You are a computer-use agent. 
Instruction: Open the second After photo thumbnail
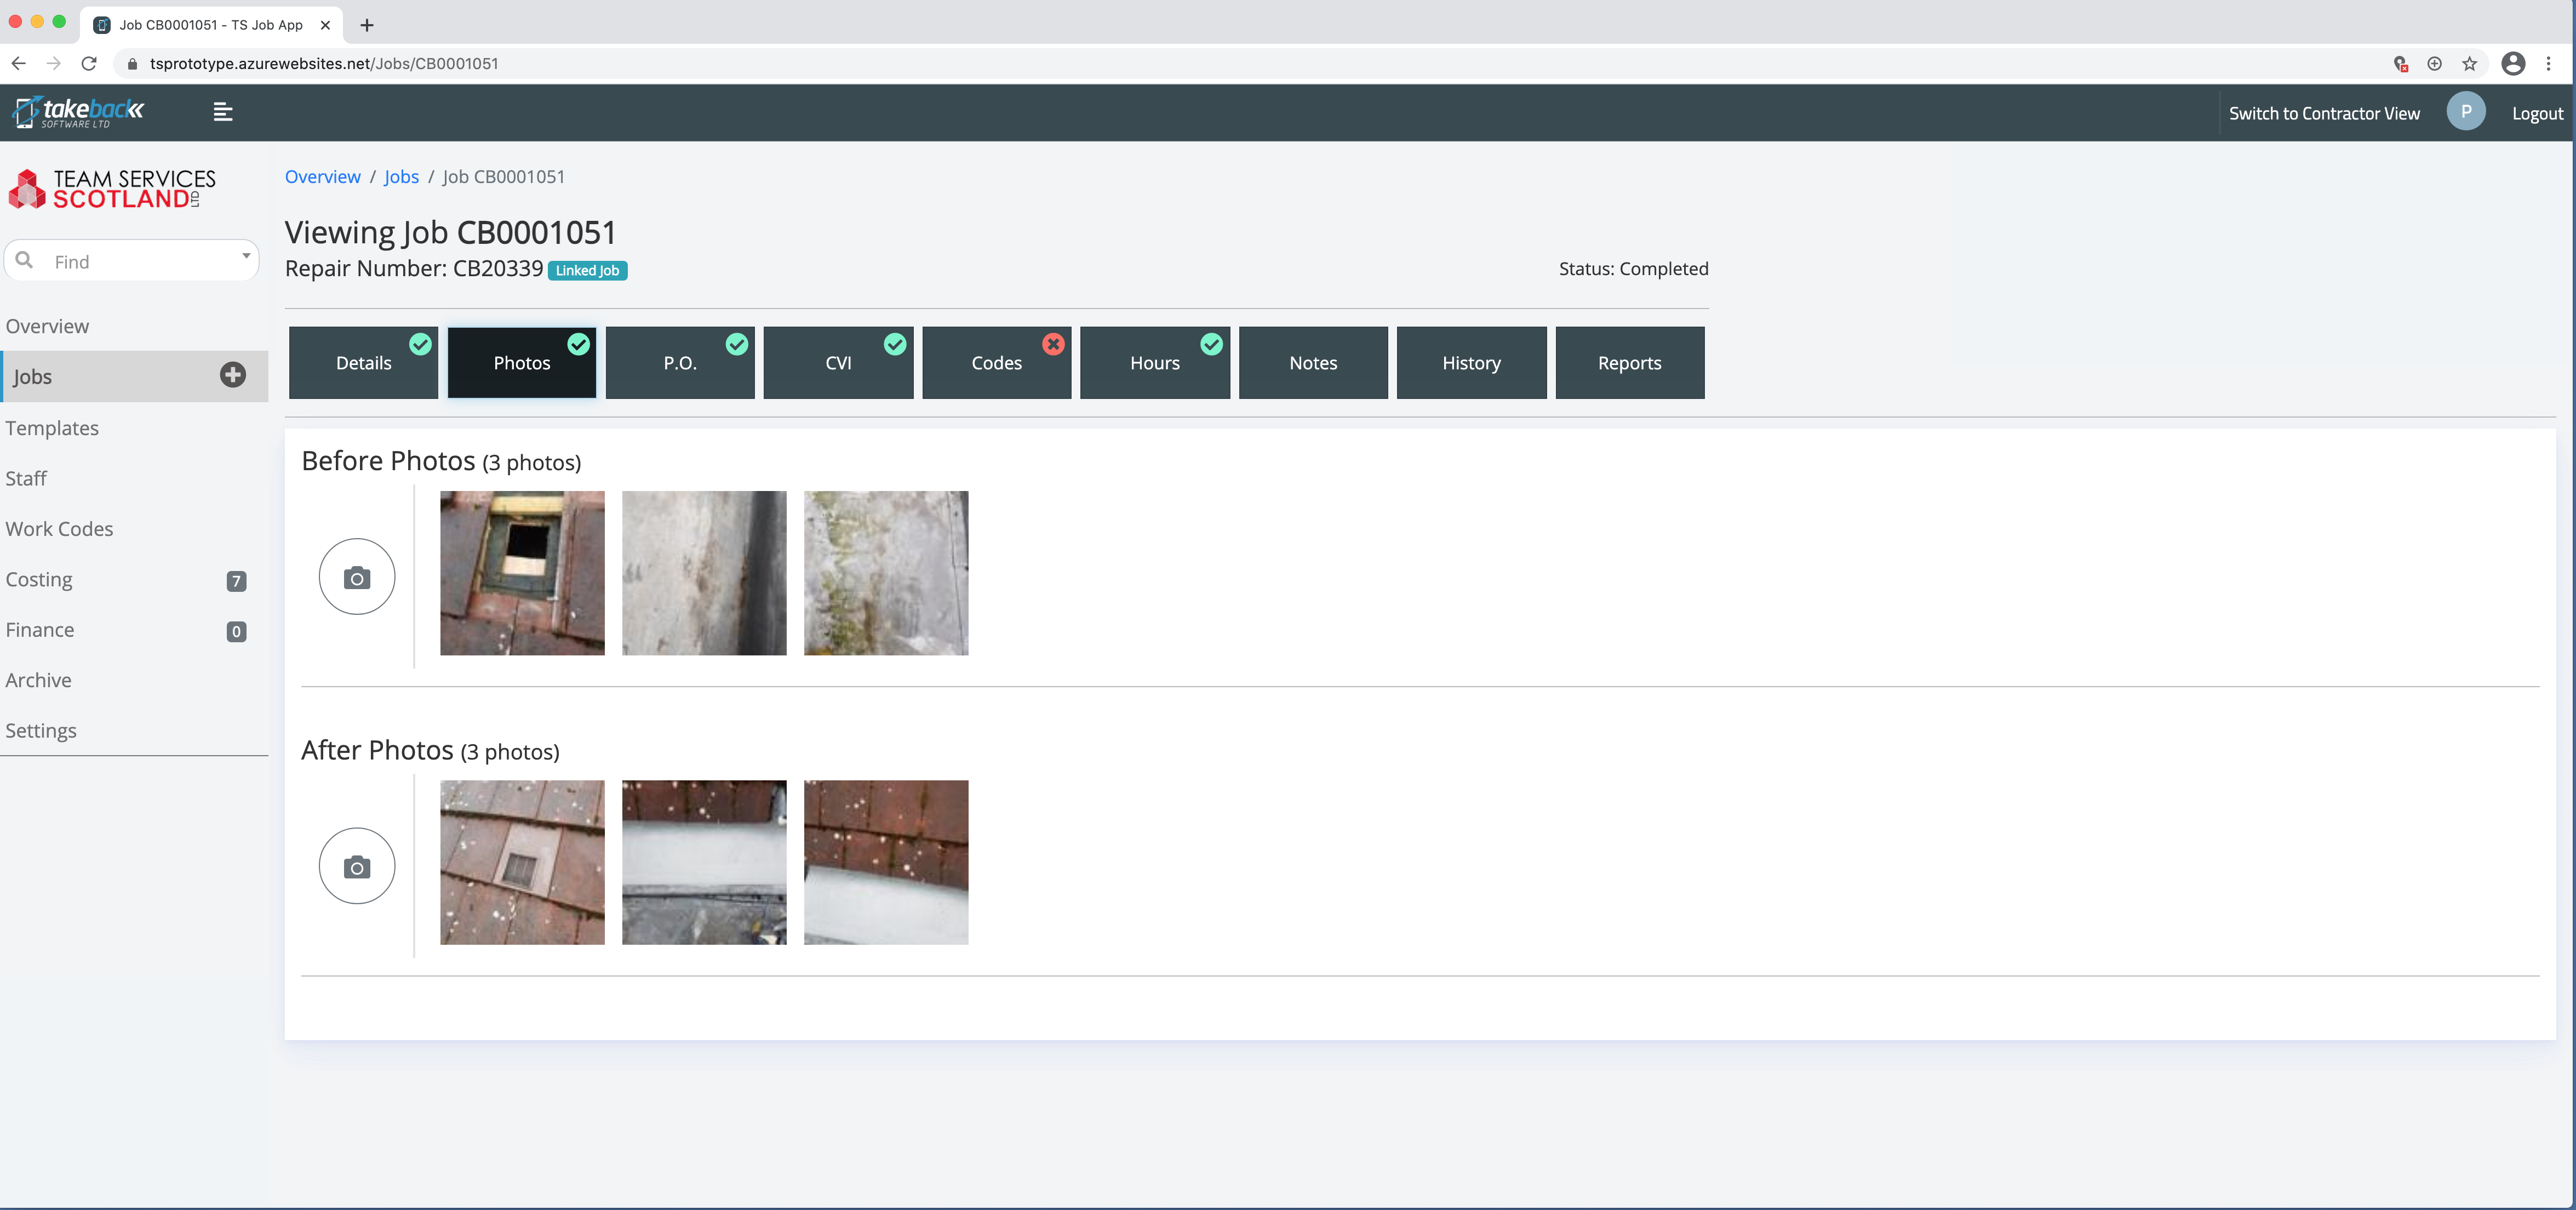coord(704,862)
